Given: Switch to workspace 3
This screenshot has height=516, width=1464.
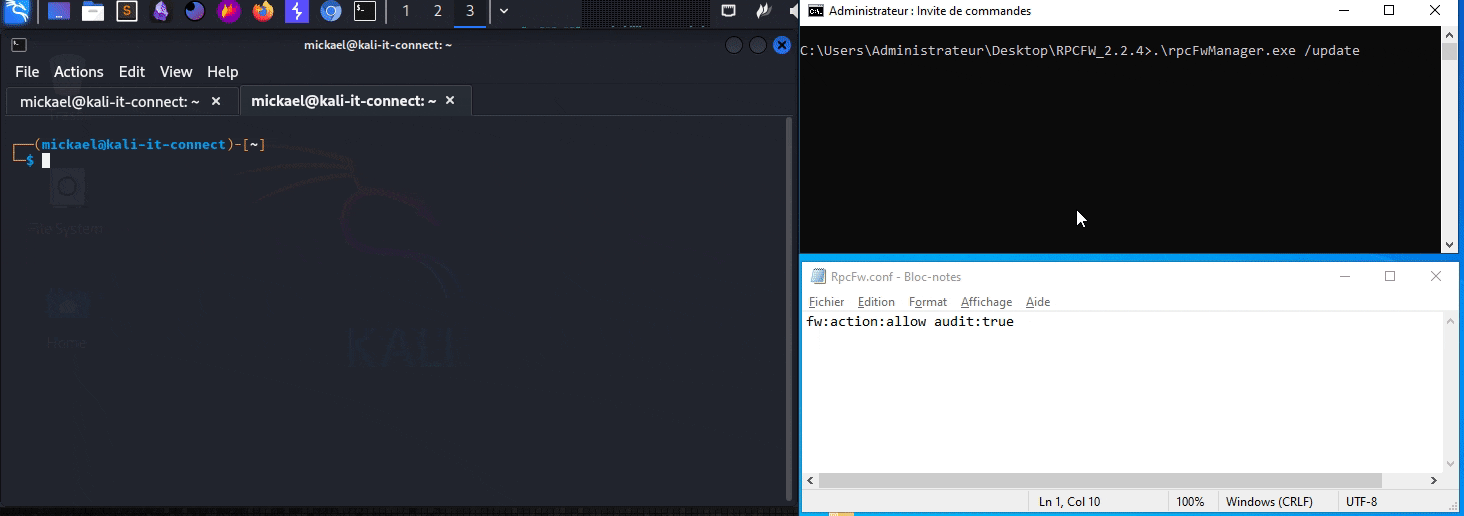Looking at the screenshot, I should [x=470, y=12].
